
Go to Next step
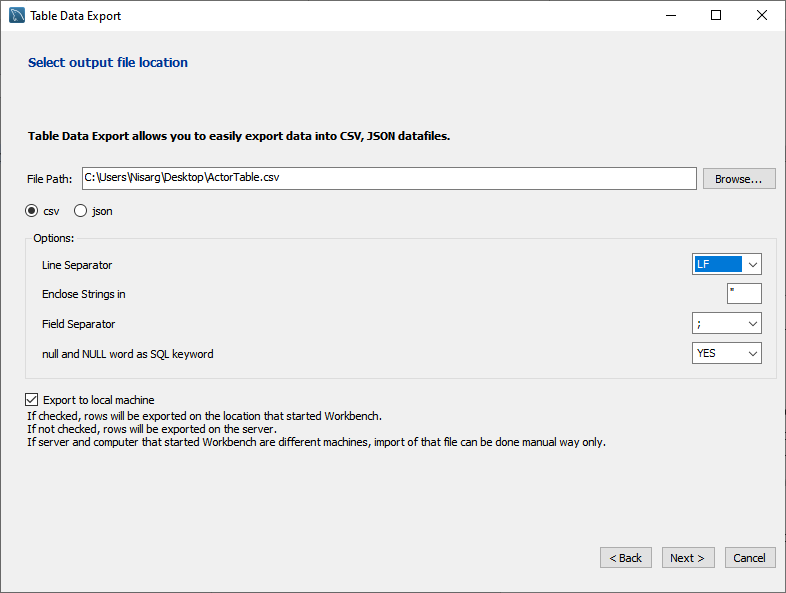click(x=688, y=558)
